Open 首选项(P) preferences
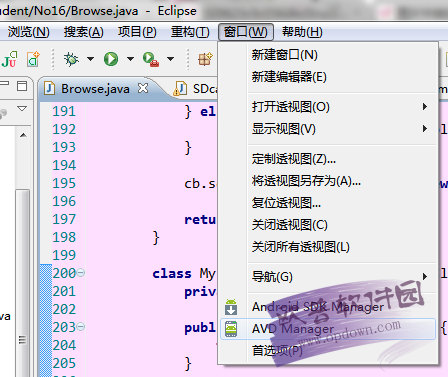Screen dimensions: 448x377 (x=328, y=351)
